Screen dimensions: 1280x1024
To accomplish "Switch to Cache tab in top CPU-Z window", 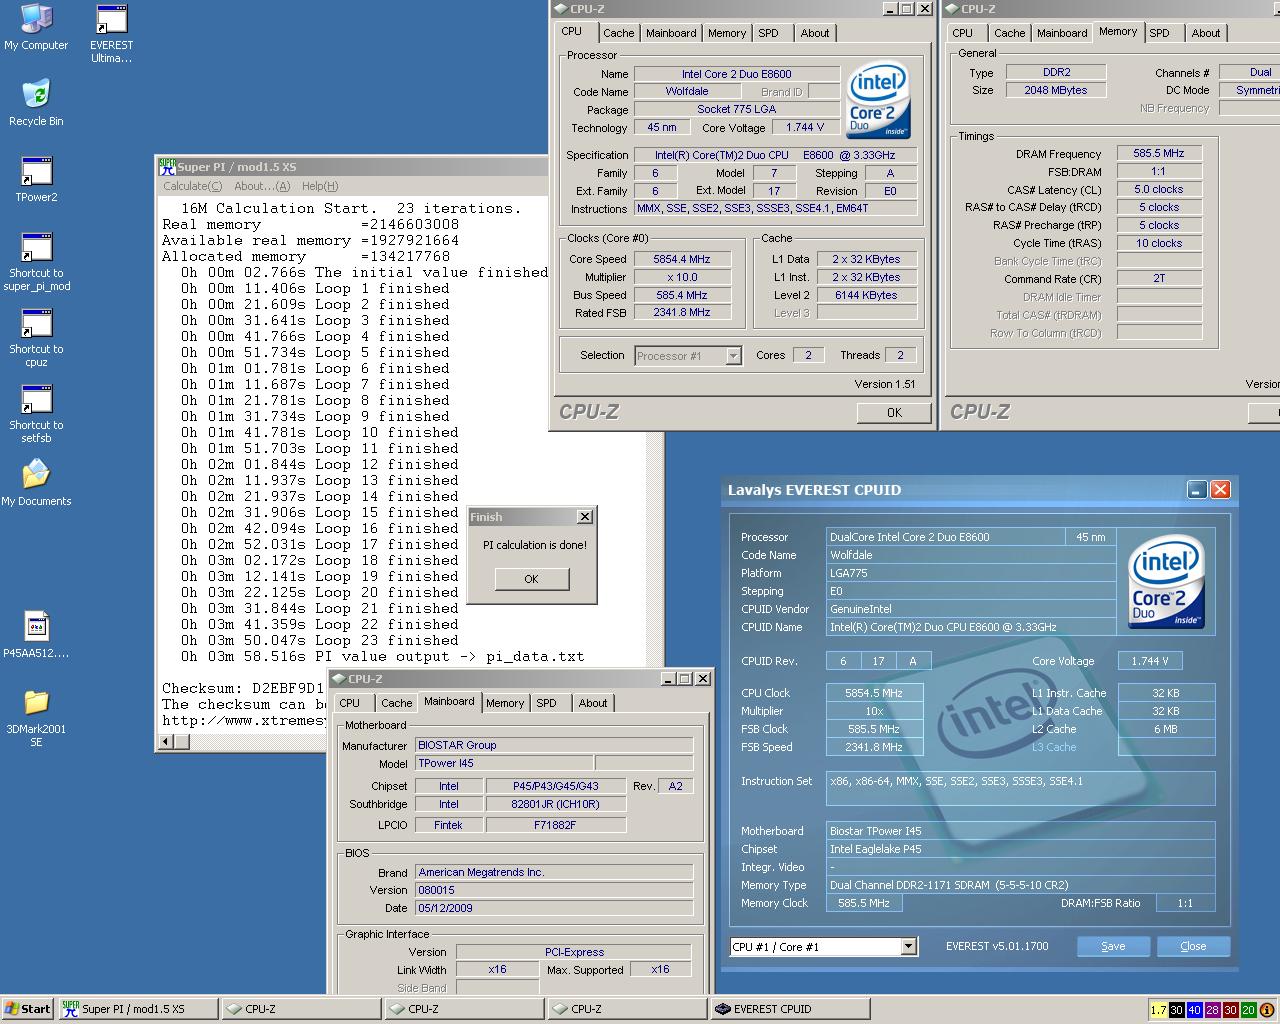I will pos(618,33).
